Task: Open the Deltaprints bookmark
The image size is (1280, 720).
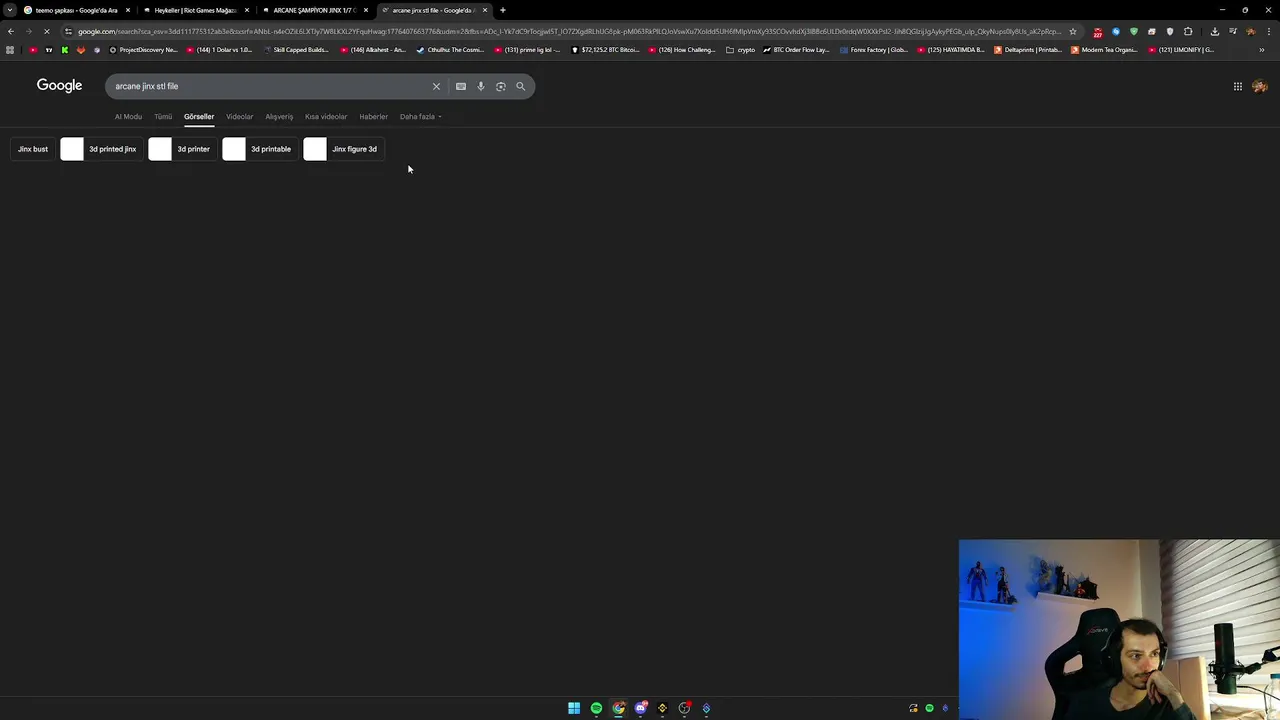Action: [1028, 50]
